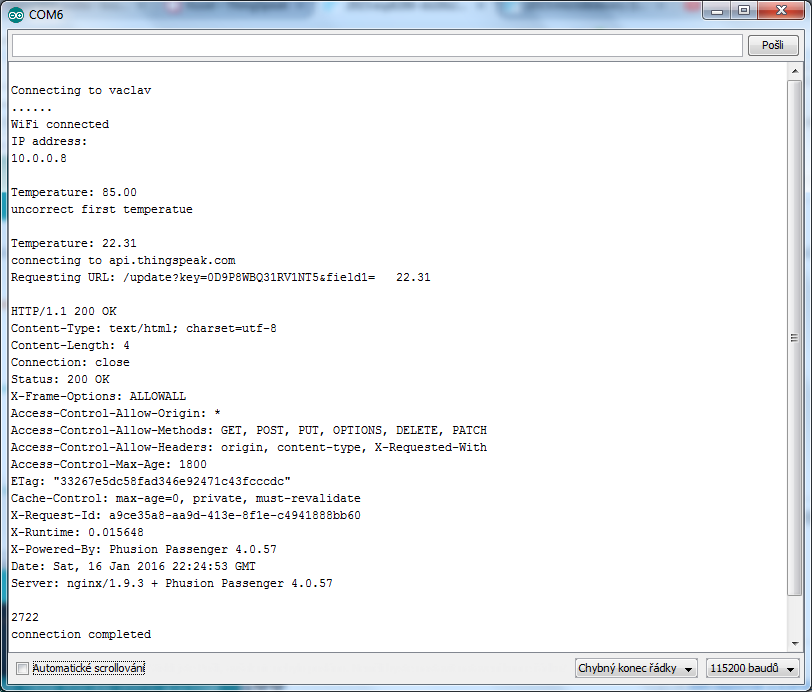Screen dimensions: 812x692
Task: Minimize the COM6 window
Action: click(x=717, y=11)
